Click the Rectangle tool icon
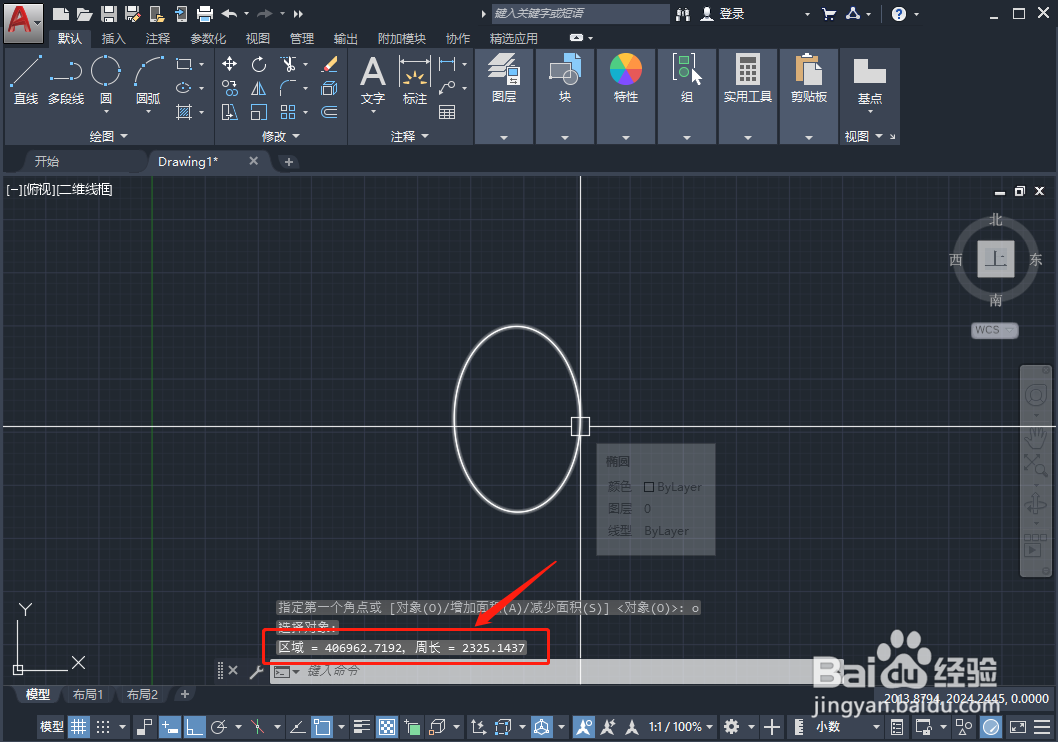This screenshot has width=1058, height=742. [x=184, y=64]
